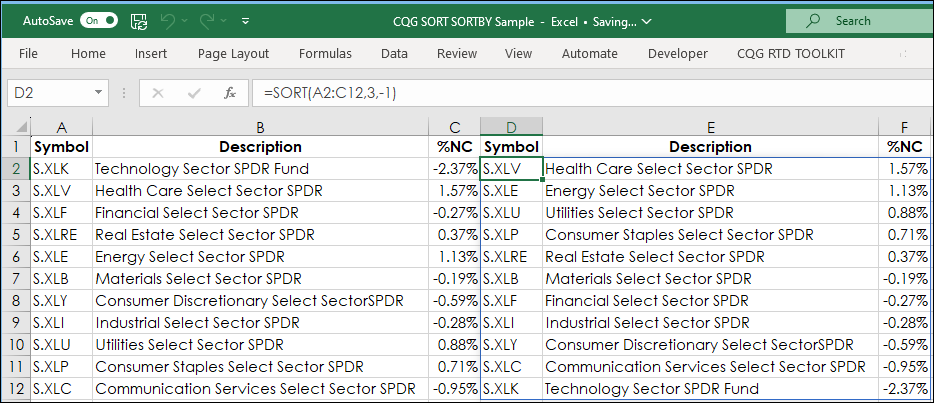The image size is (934, 403).
Task: Switch to the CQG RTD TOOLKIT tab
Action: click(x=791, y=53)
